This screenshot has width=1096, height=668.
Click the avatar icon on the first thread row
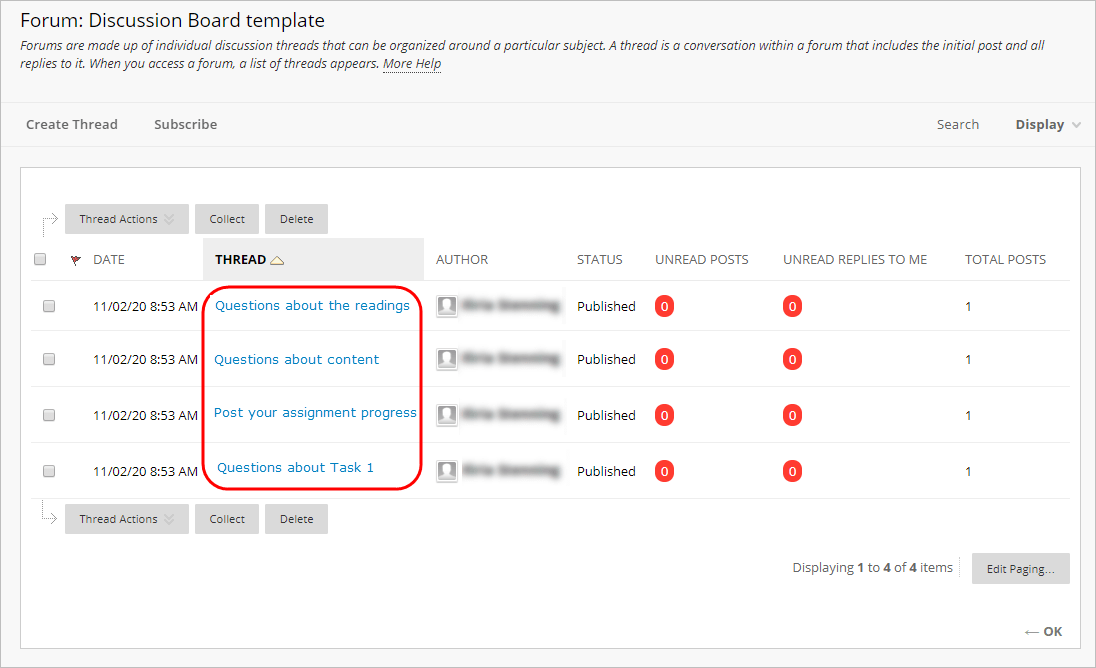click(x=447, y=305)
